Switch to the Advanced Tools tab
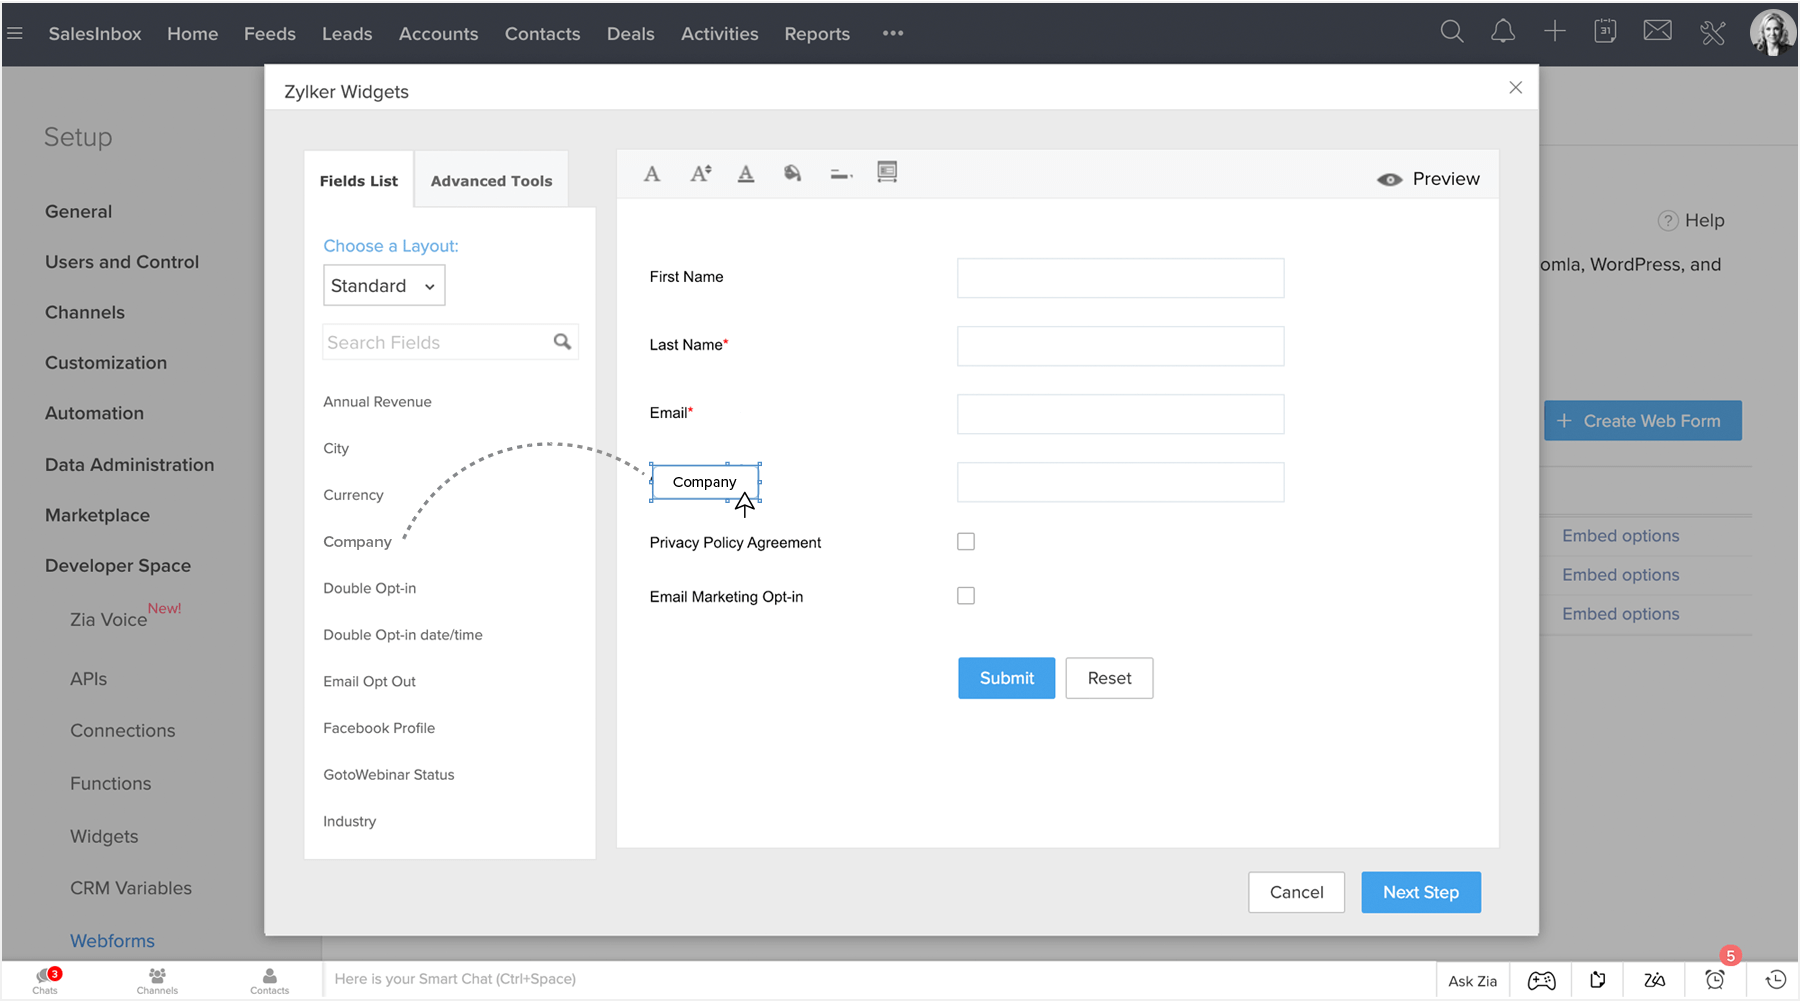Image resolution: width=1800 pixels, height=1002 pixels. (x=491, y=181)
